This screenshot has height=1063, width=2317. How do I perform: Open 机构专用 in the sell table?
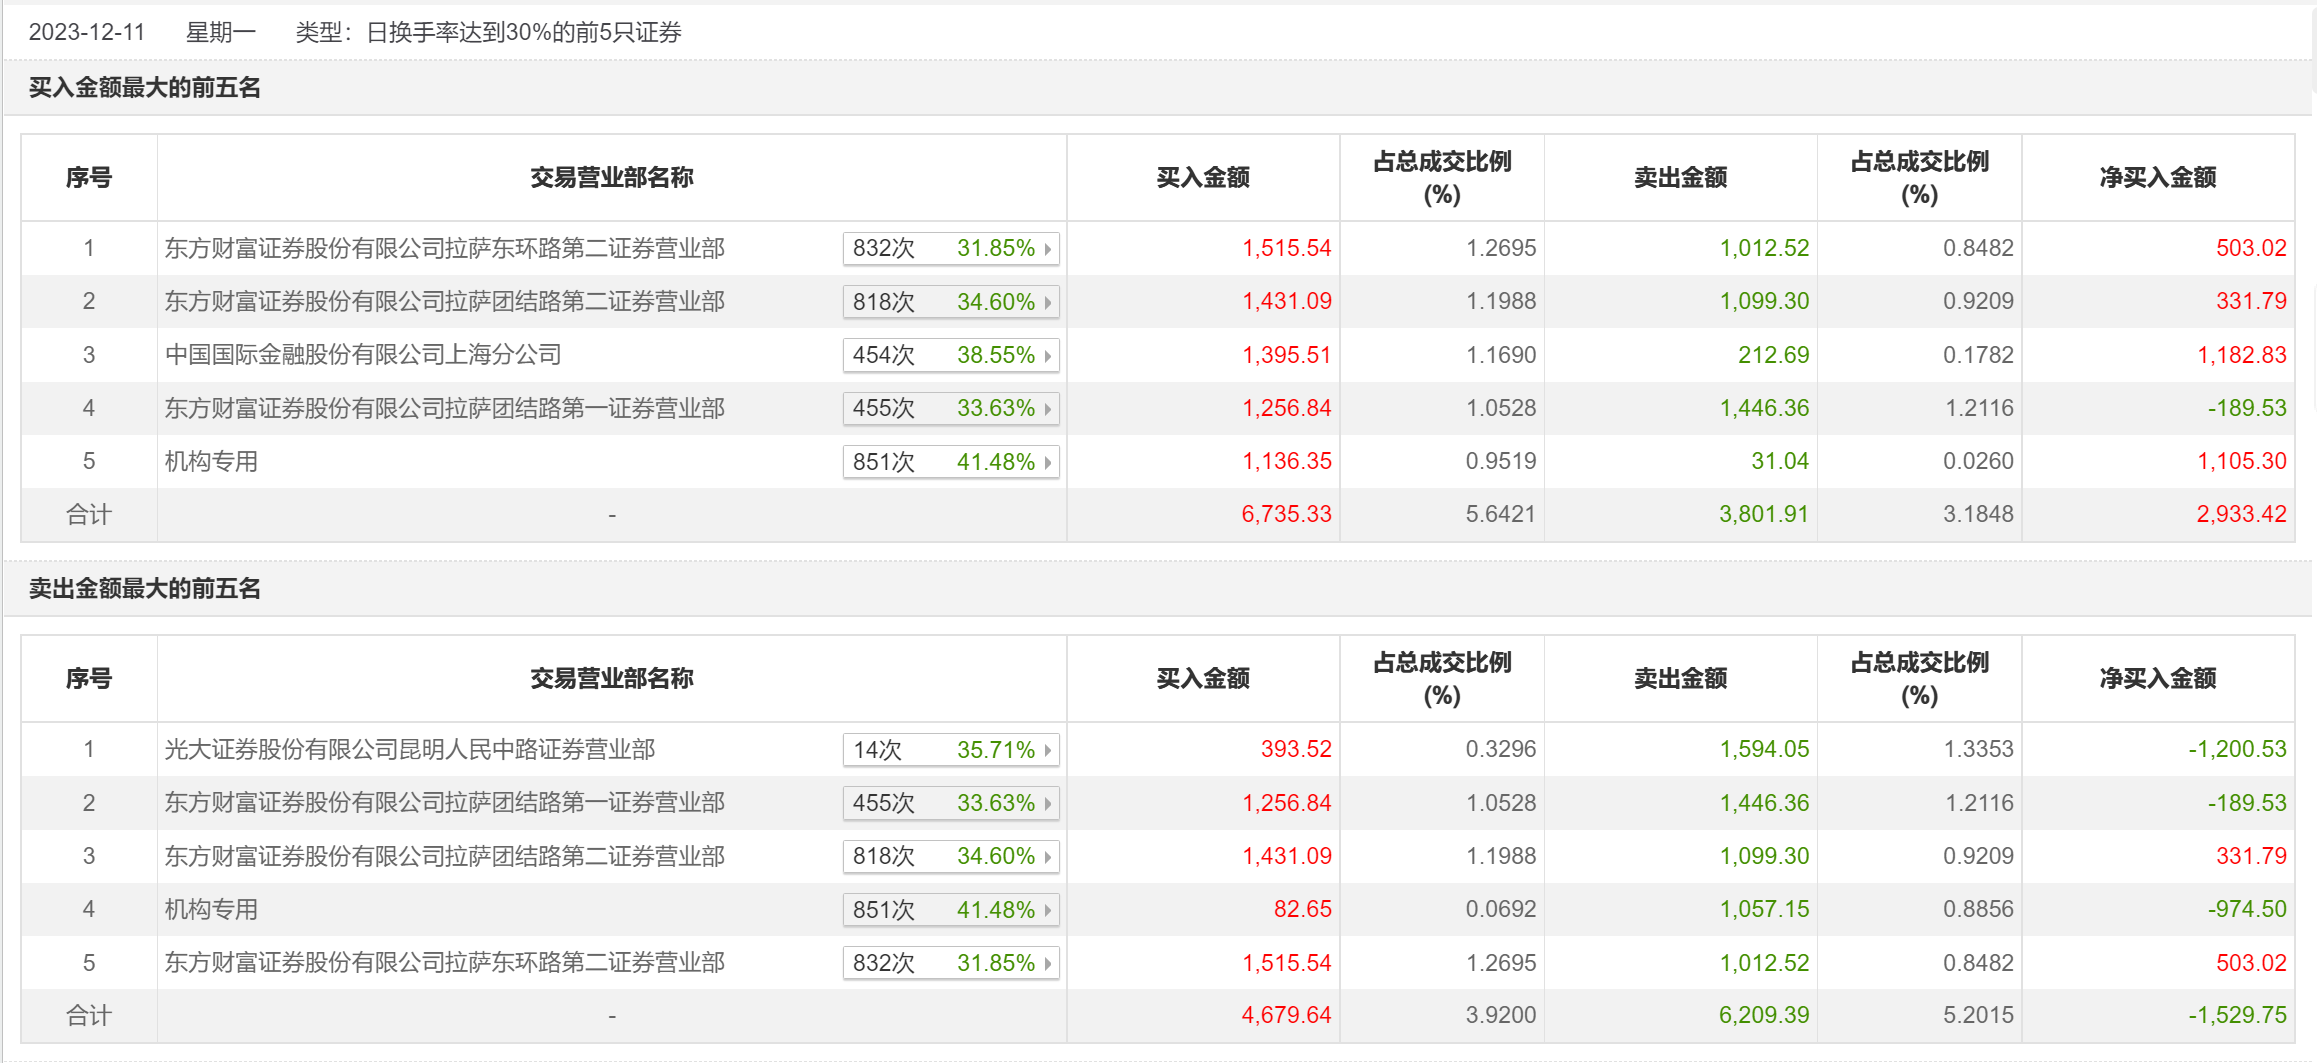211,909
